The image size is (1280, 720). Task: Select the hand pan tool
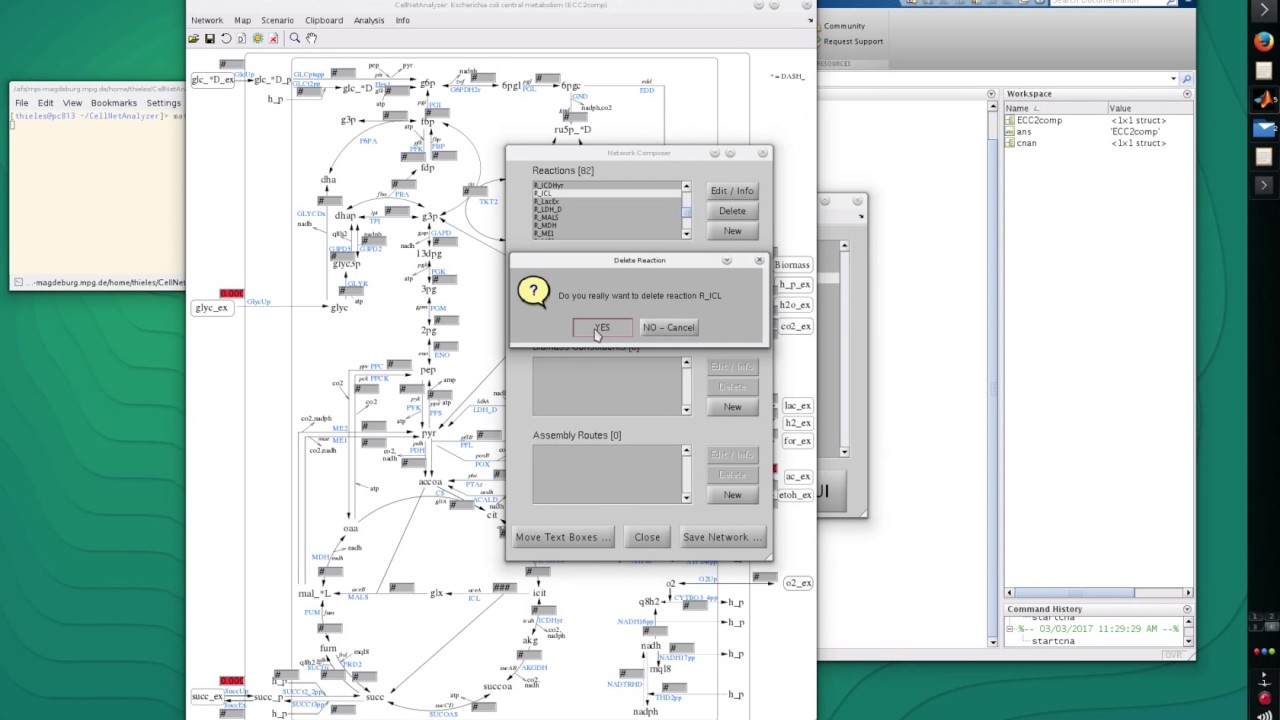click(x=311, y=38)
